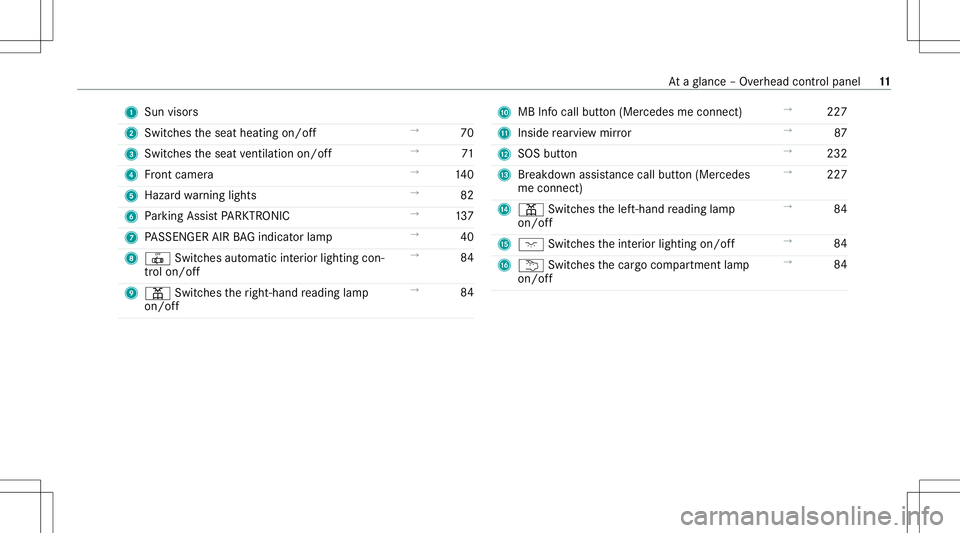Viewport: 960px width, 533px height.
Task: Click page 232 reference for SOS button
Action: coord(837,154)
